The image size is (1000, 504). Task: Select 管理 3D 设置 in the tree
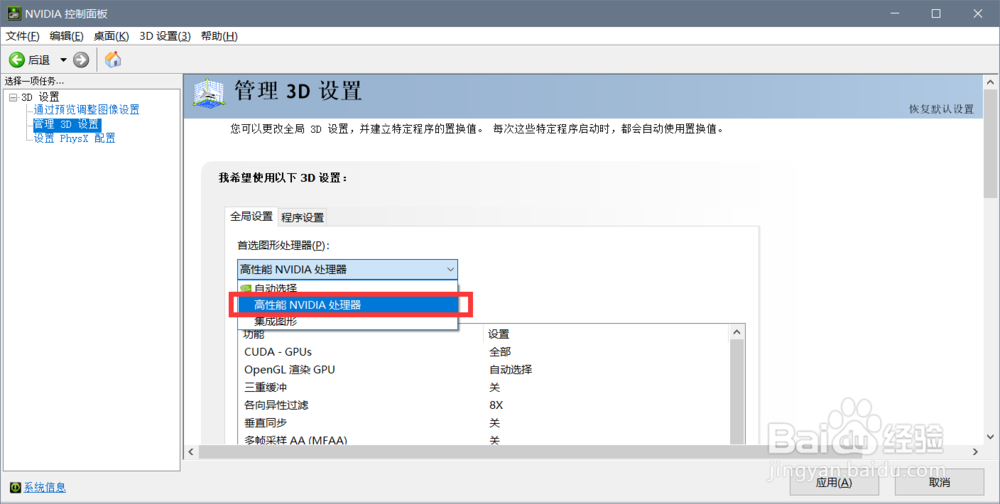point(66,124)
